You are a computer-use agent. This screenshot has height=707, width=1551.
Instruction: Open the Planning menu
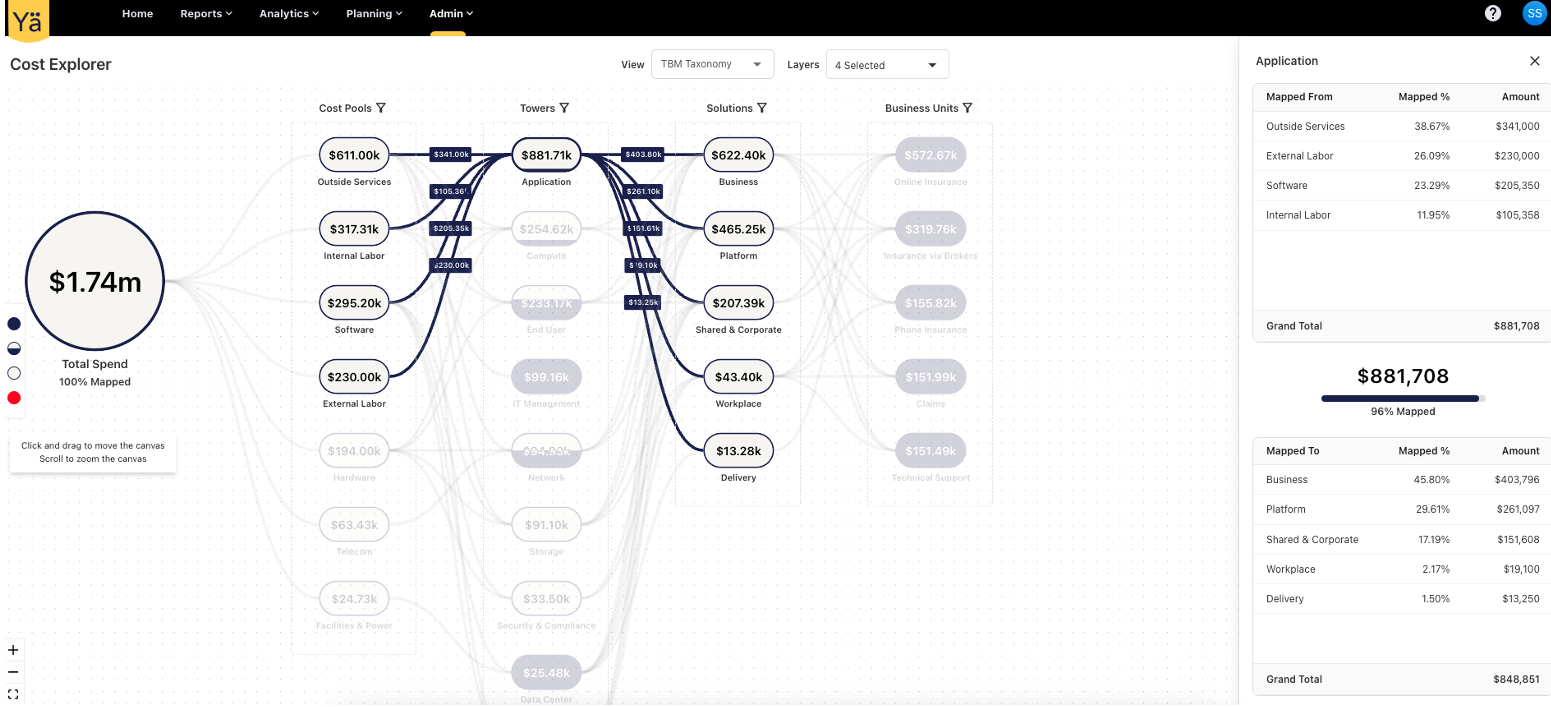(374, 14)
